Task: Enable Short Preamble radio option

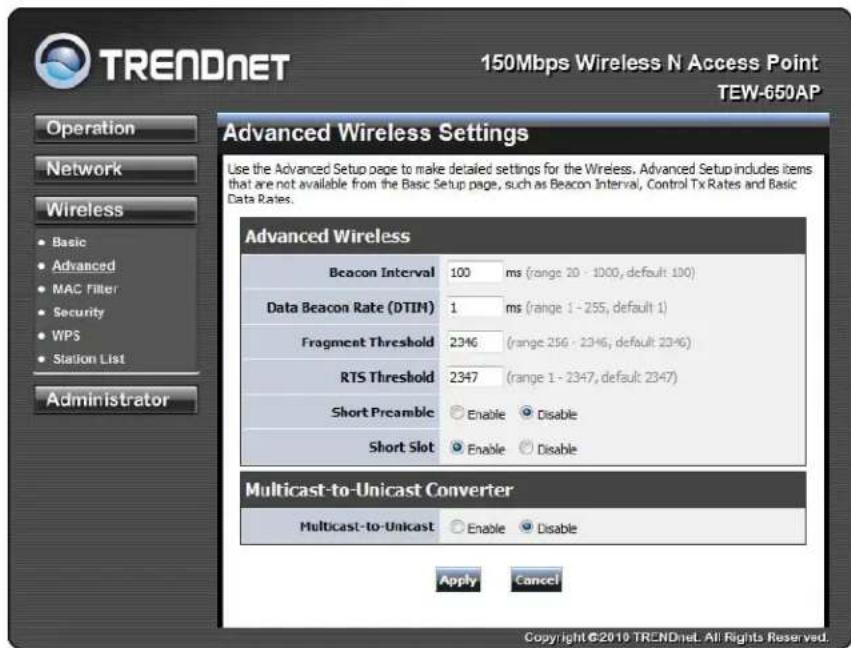Action: point(457,413)
